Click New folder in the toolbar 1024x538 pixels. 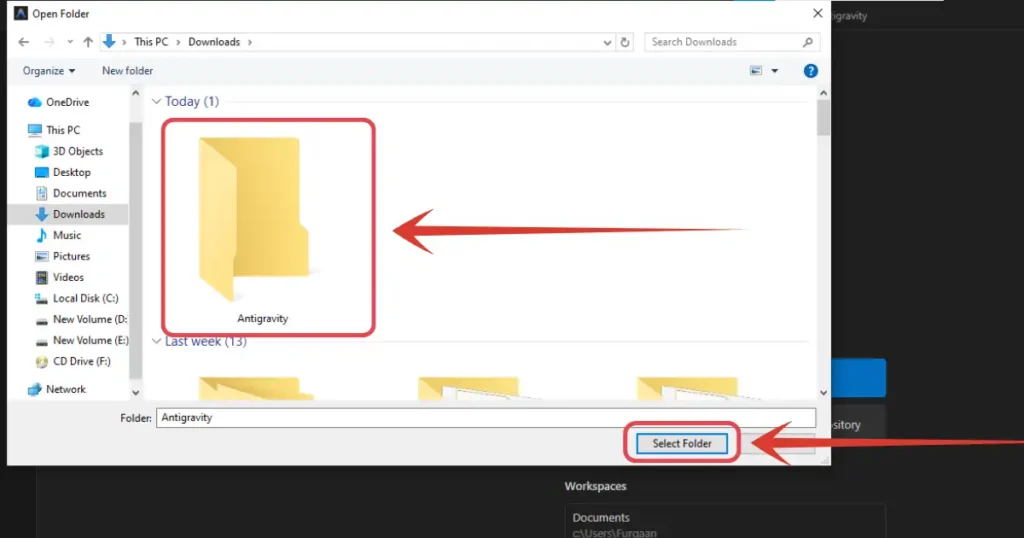click(127, 71)
